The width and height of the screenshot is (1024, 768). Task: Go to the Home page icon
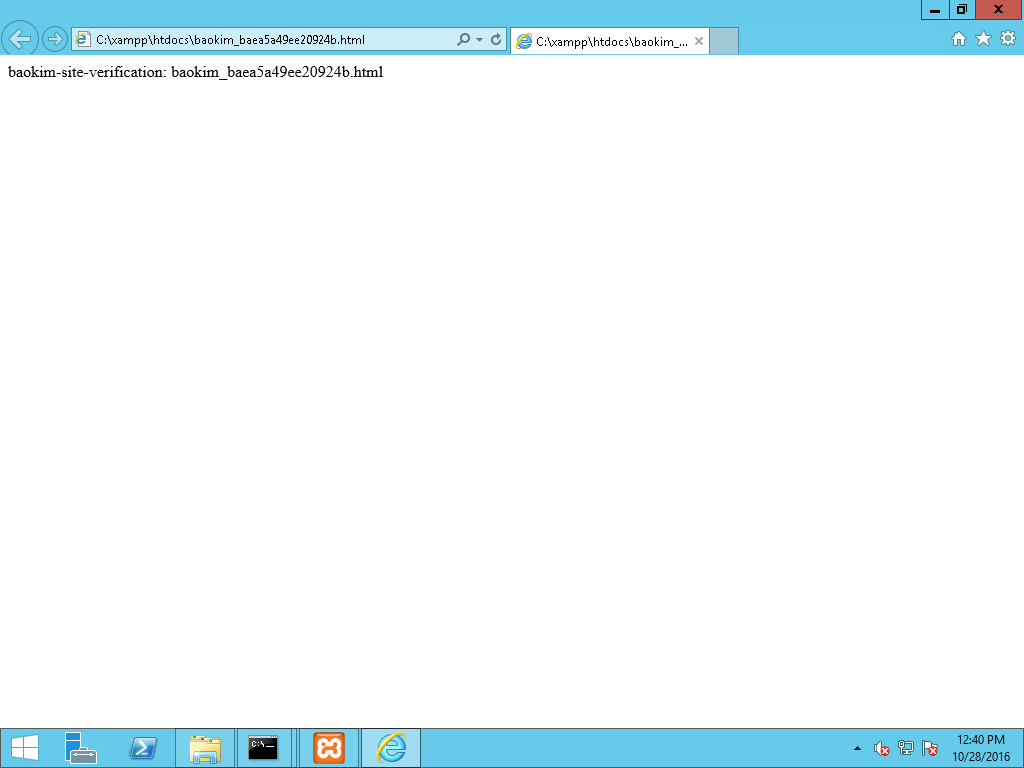coord(959,39)
